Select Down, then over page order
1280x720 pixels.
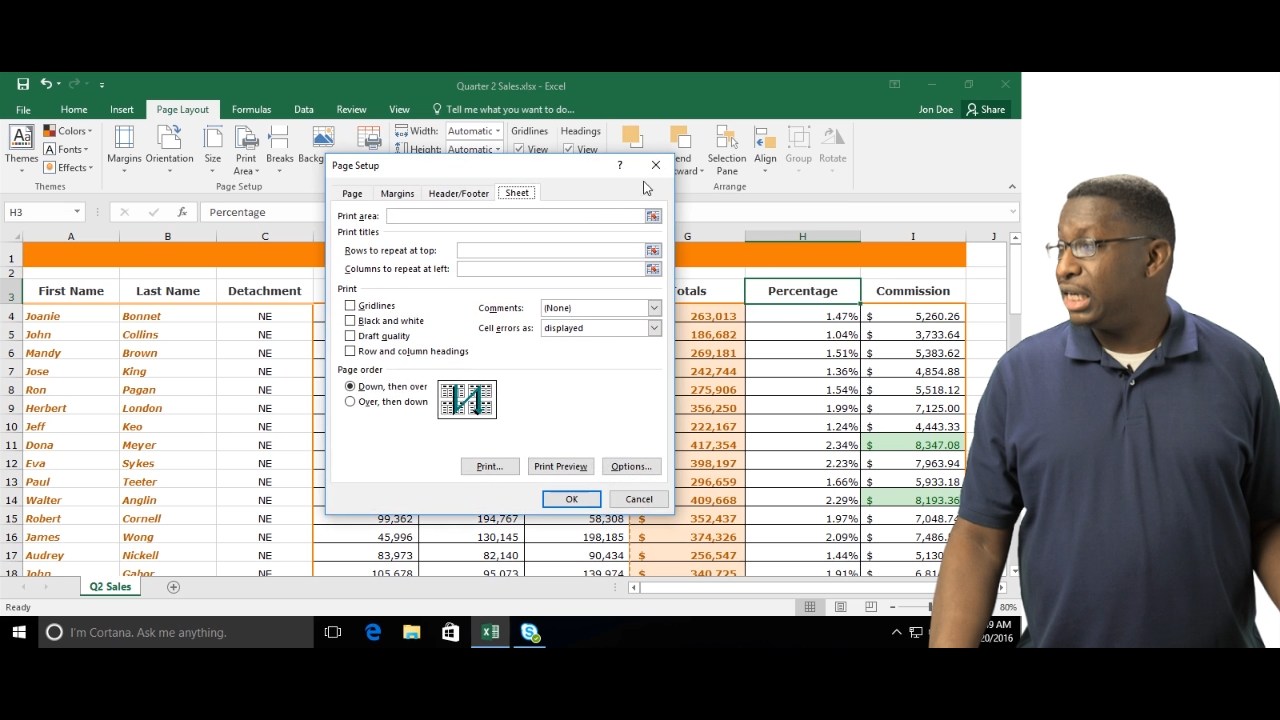tap(350, 386)
